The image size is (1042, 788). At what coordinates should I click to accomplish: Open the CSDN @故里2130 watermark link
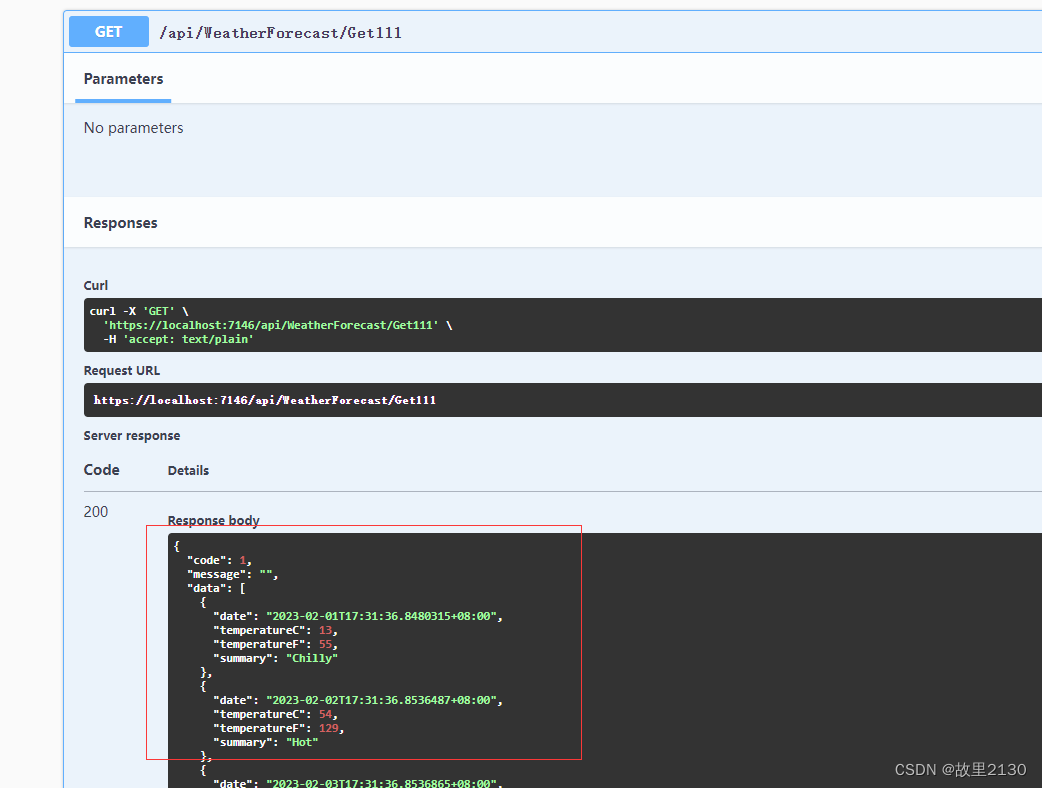(x=962, y=770)
